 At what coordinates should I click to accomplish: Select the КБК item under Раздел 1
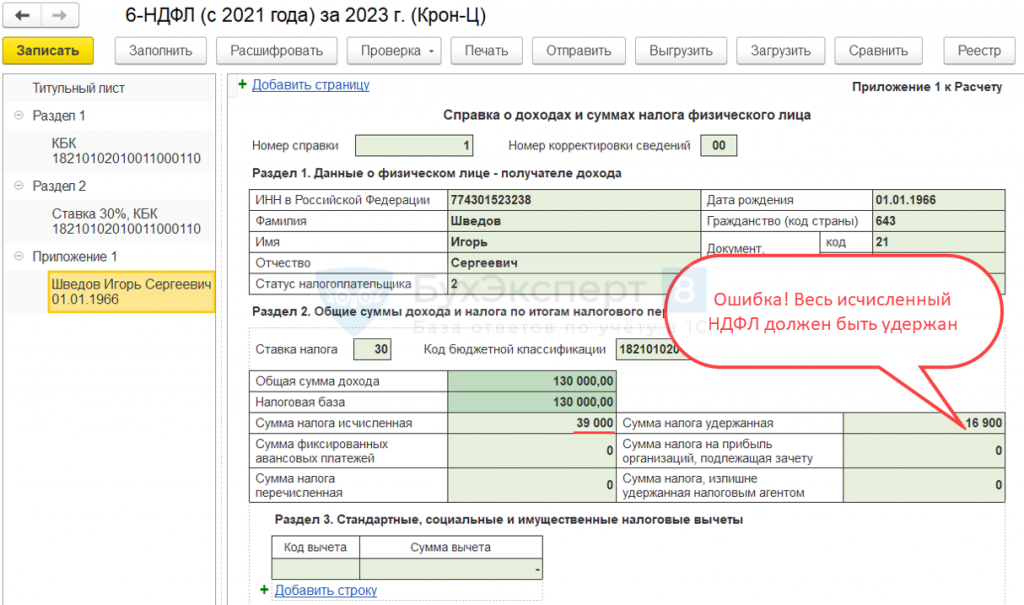pos(126,151)
